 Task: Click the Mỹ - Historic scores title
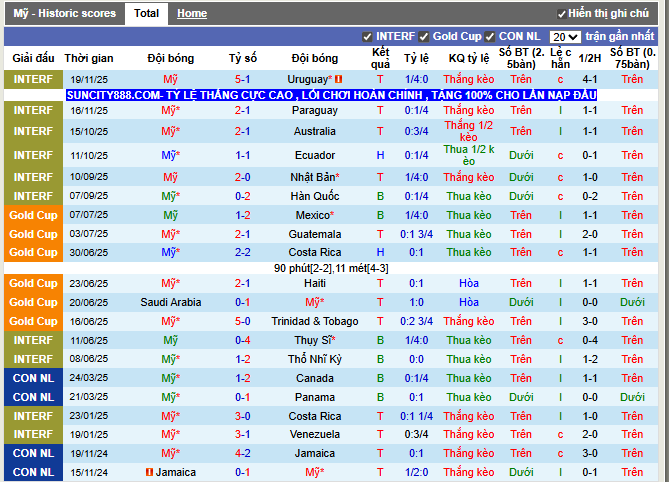(x=64, y=14)
